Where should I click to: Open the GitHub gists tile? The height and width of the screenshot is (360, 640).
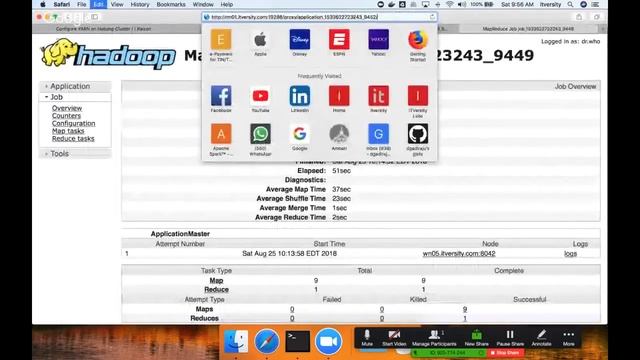tap(418, 134)
